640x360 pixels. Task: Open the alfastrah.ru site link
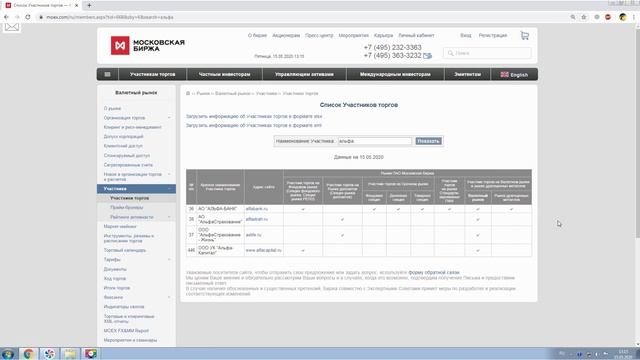257,219
